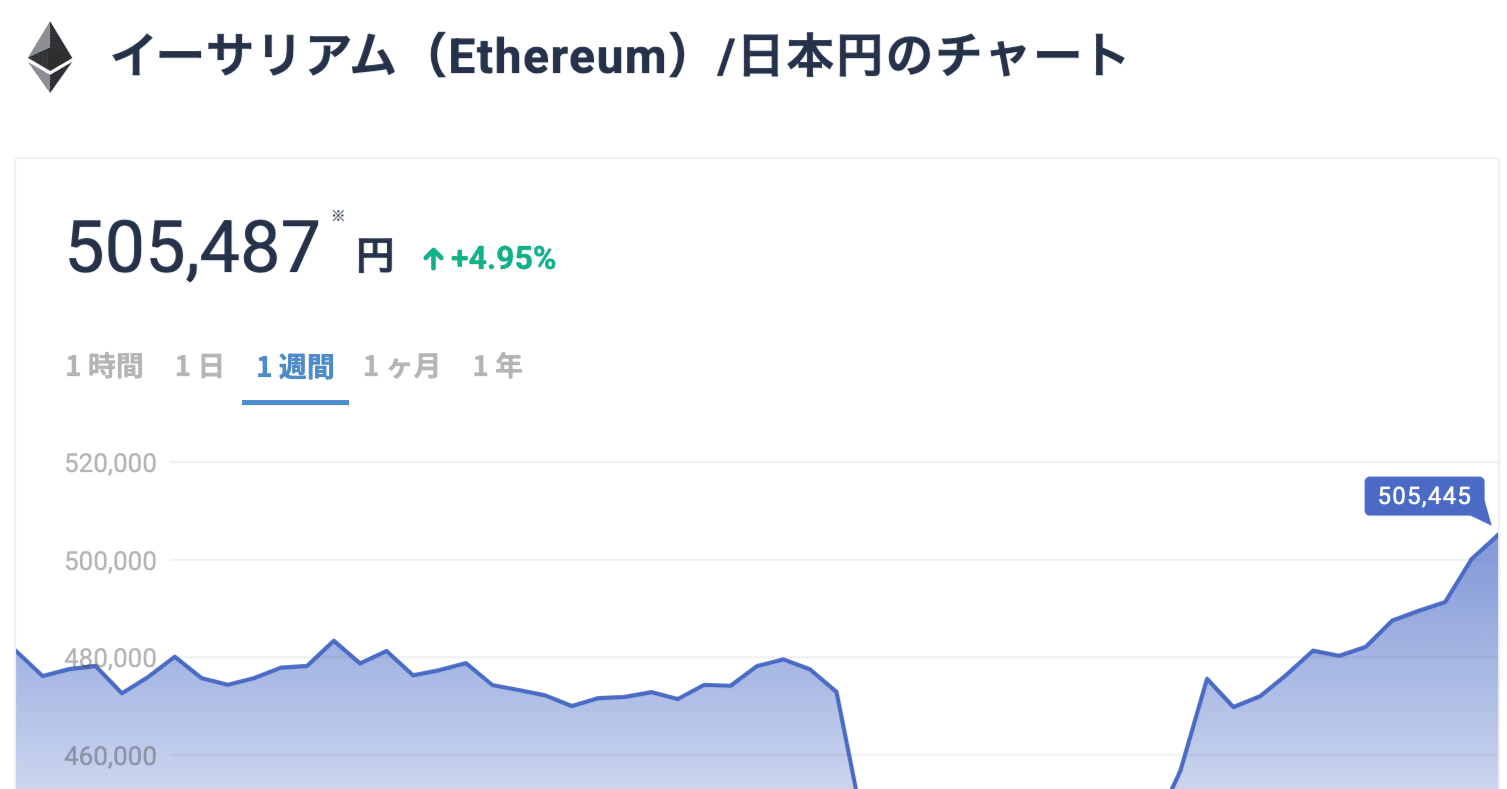Switch to the 1日 time range tab
The width and height of the screenshot is (1507, 789).
point(198,366)
